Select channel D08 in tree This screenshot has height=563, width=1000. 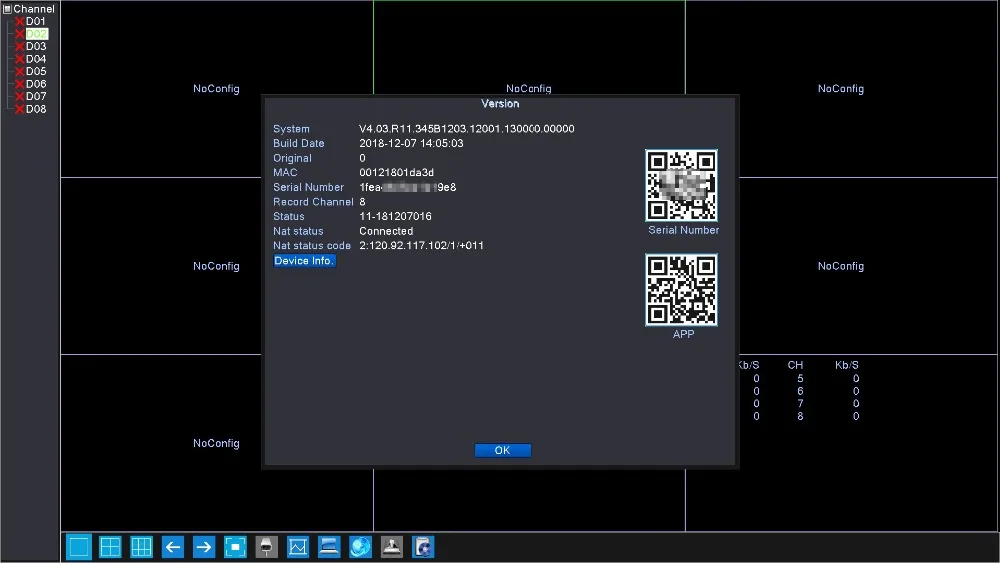pos(36,109)
